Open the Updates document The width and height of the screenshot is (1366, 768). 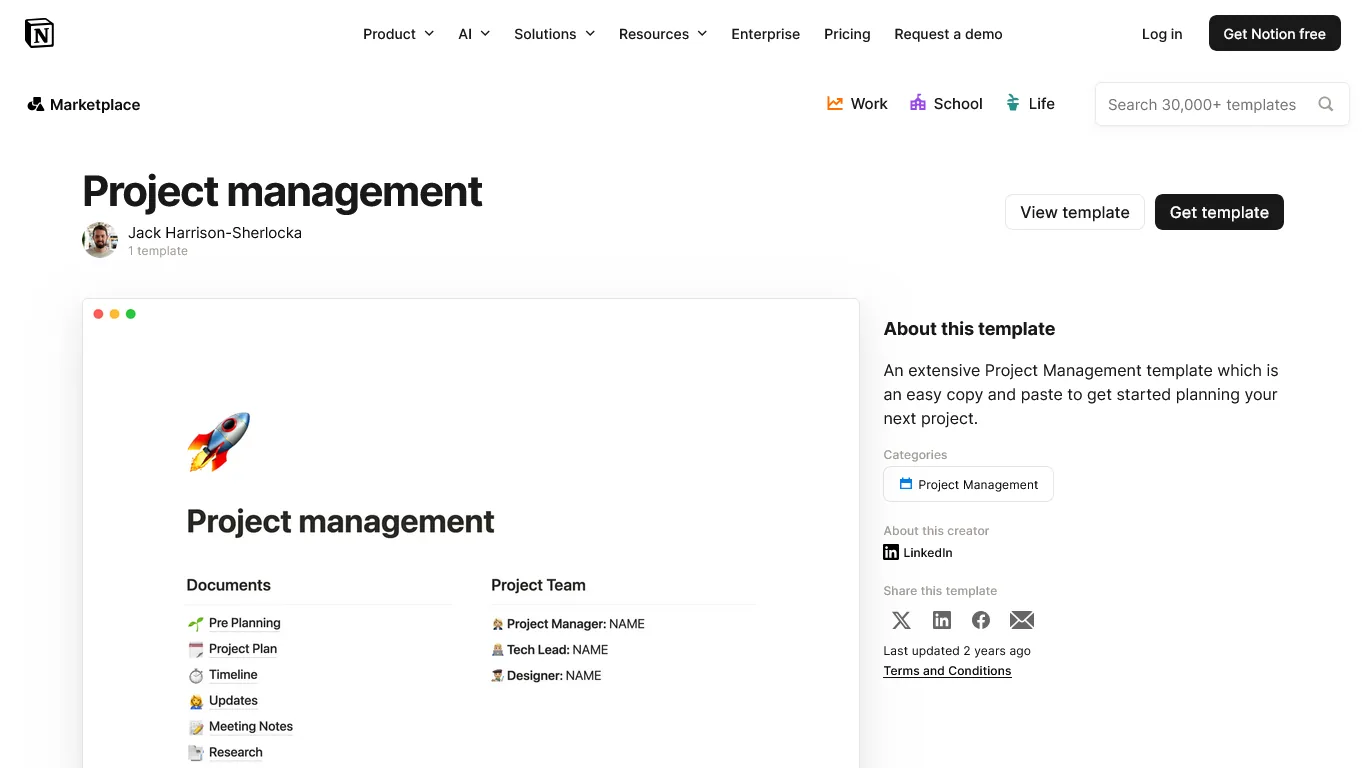233,701
